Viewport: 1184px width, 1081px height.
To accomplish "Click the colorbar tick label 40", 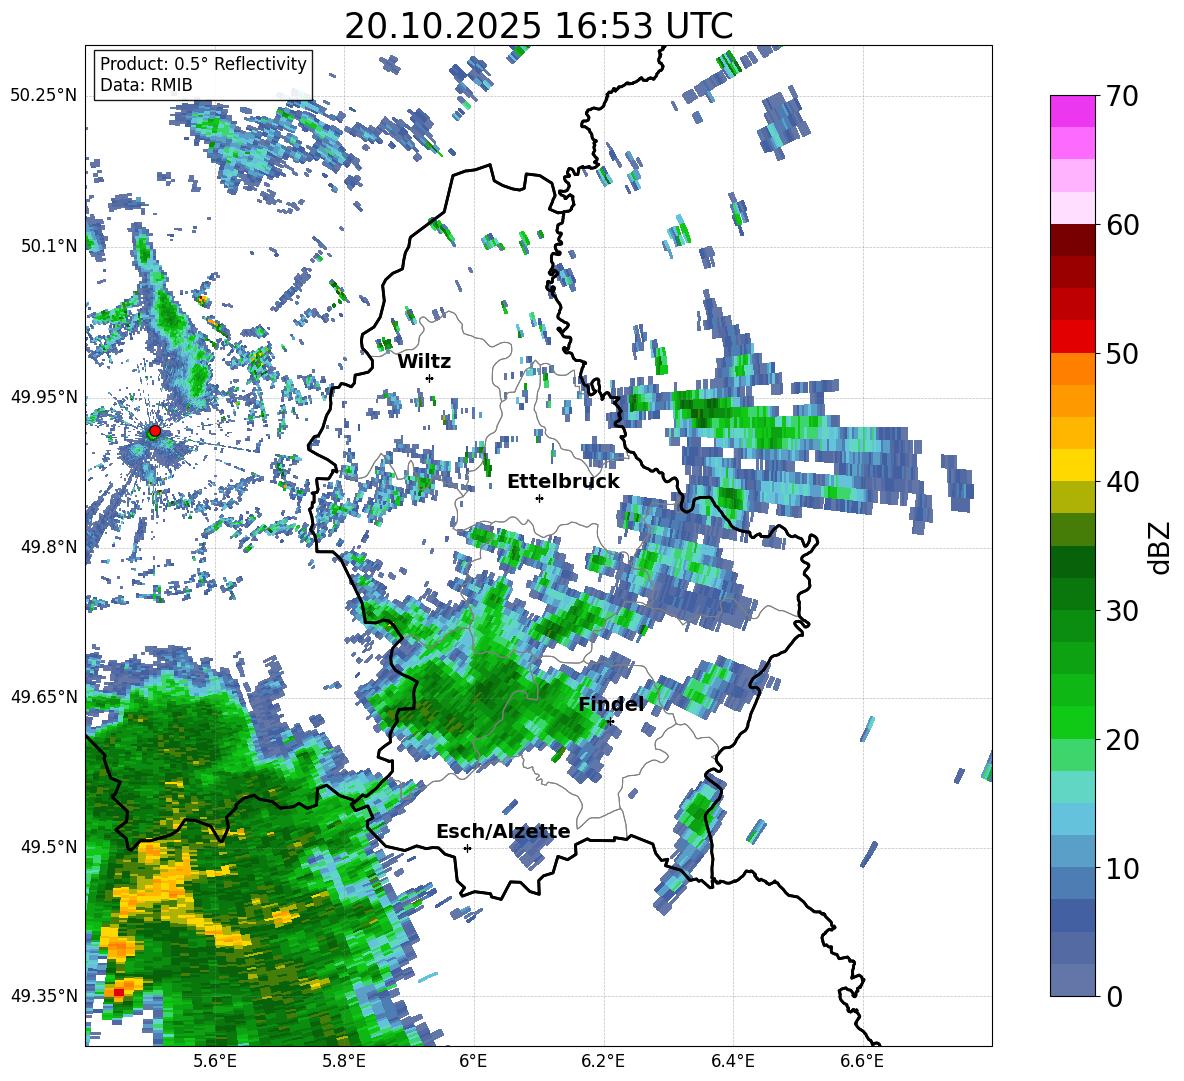I will (1122, 482).
